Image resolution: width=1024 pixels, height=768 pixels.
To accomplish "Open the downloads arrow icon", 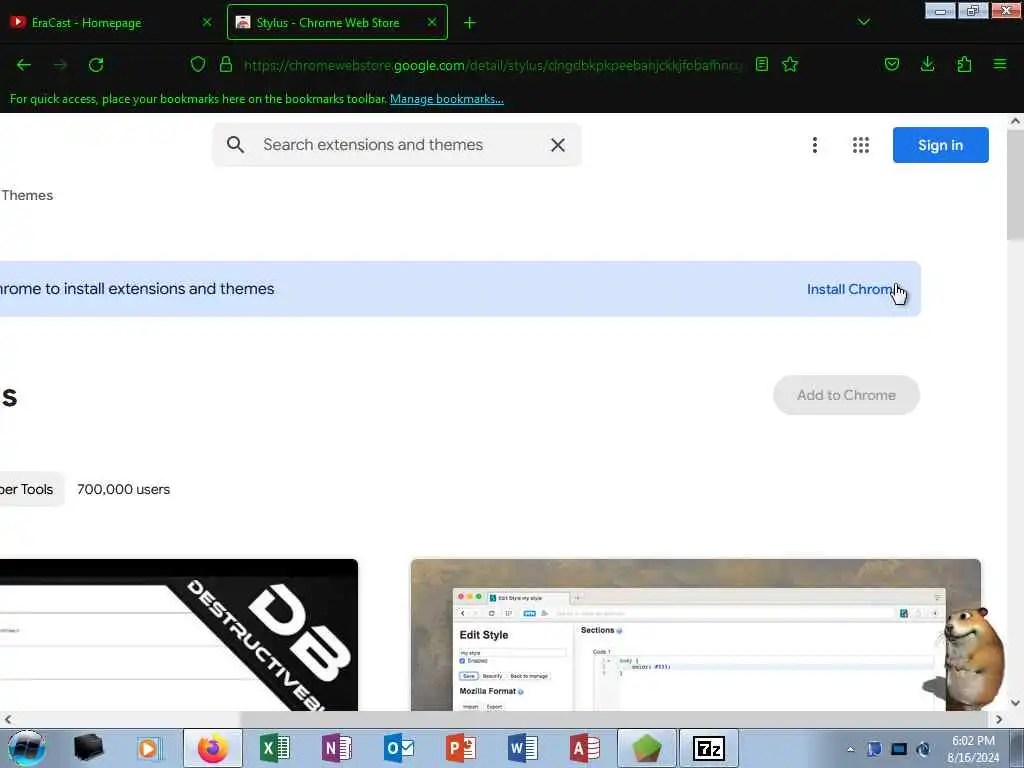I will [x=927, y=64].
